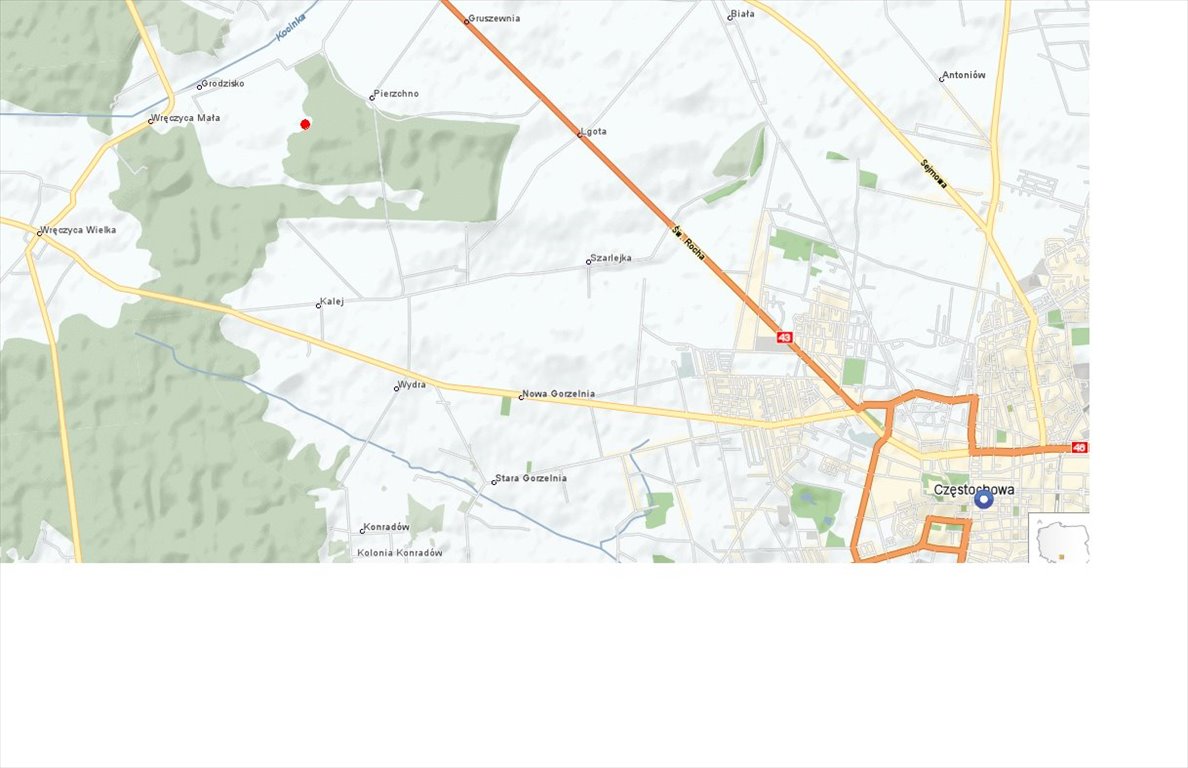Click the Kalej village marker

tap(318, 305)
